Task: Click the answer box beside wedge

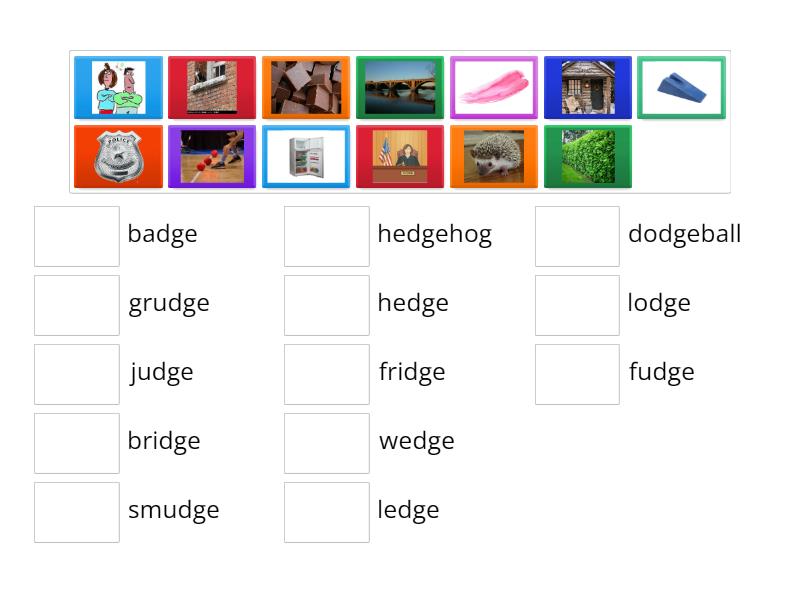Action: coord(327,442)
